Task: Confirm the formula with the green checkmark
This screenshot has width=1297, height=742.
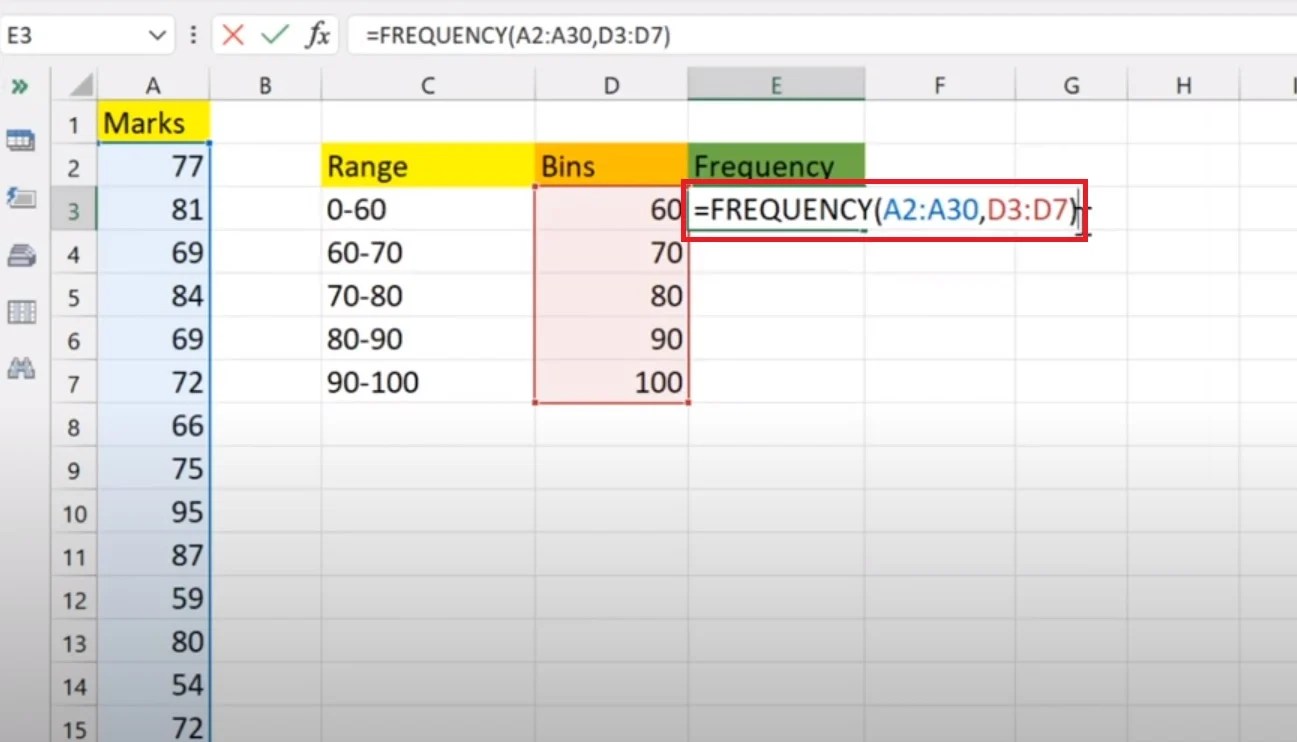Action: click(271, 33)
